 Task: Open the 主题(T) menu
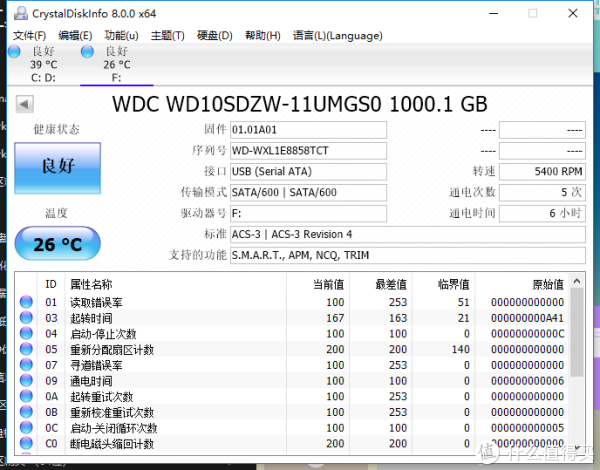click(168, 36)
